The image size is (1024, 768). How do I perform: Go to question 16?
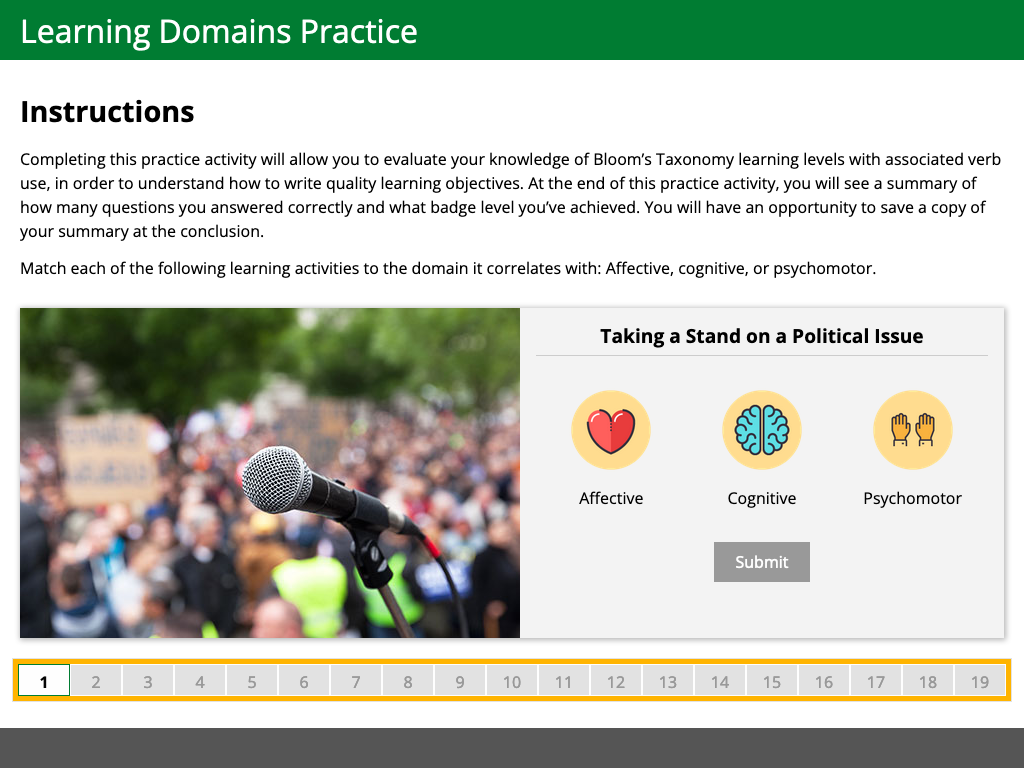pyautogui.click(x=824, y=681)
